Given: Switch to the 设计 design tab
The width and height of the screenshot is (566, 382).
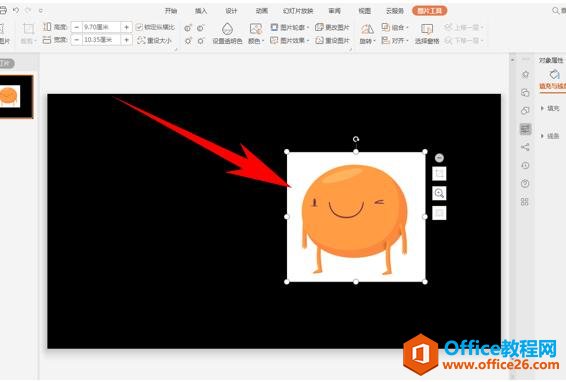Looking at the screenshot, I should tap(231, 11).
